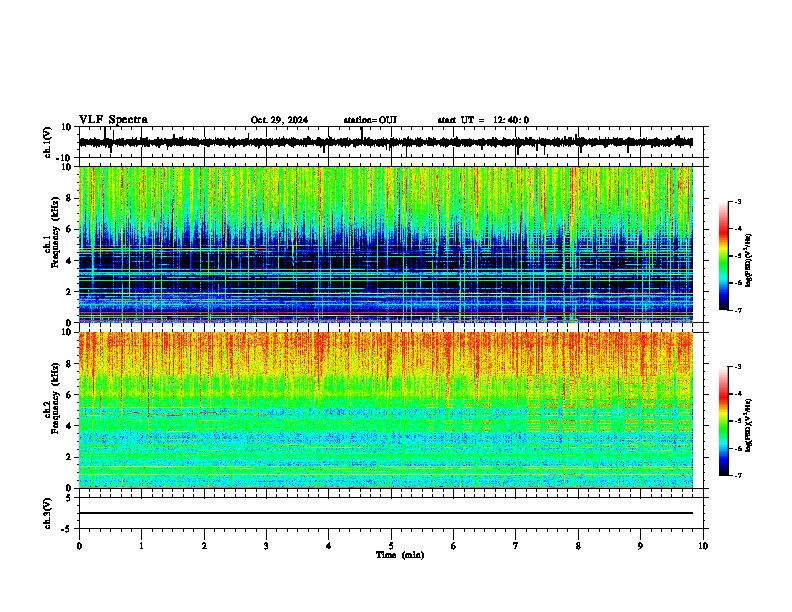Click the "-7" label on ch.2 color scale

[738, 475]
